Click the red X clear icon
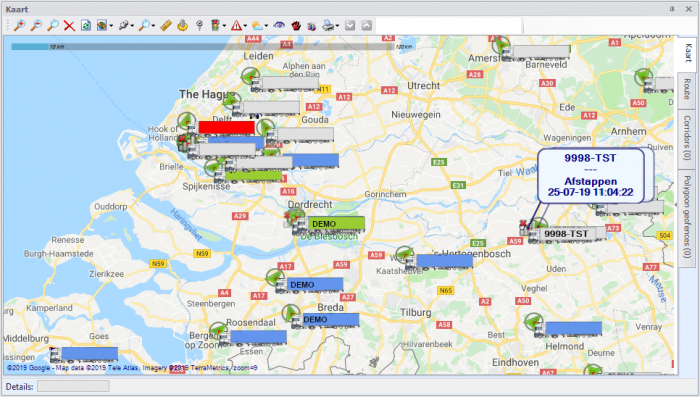This screenshot has width=700, height=397. point(69,25)
